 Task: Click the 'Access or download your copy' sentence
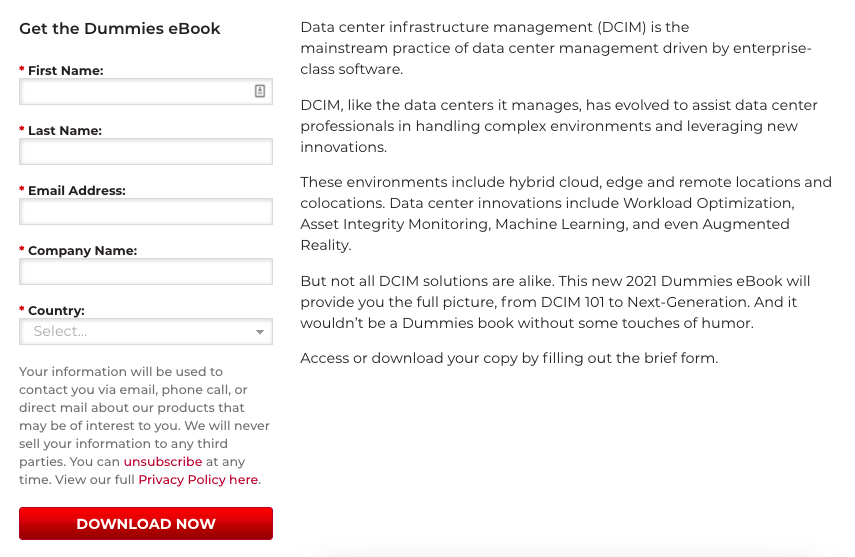(x=509, y=358)
